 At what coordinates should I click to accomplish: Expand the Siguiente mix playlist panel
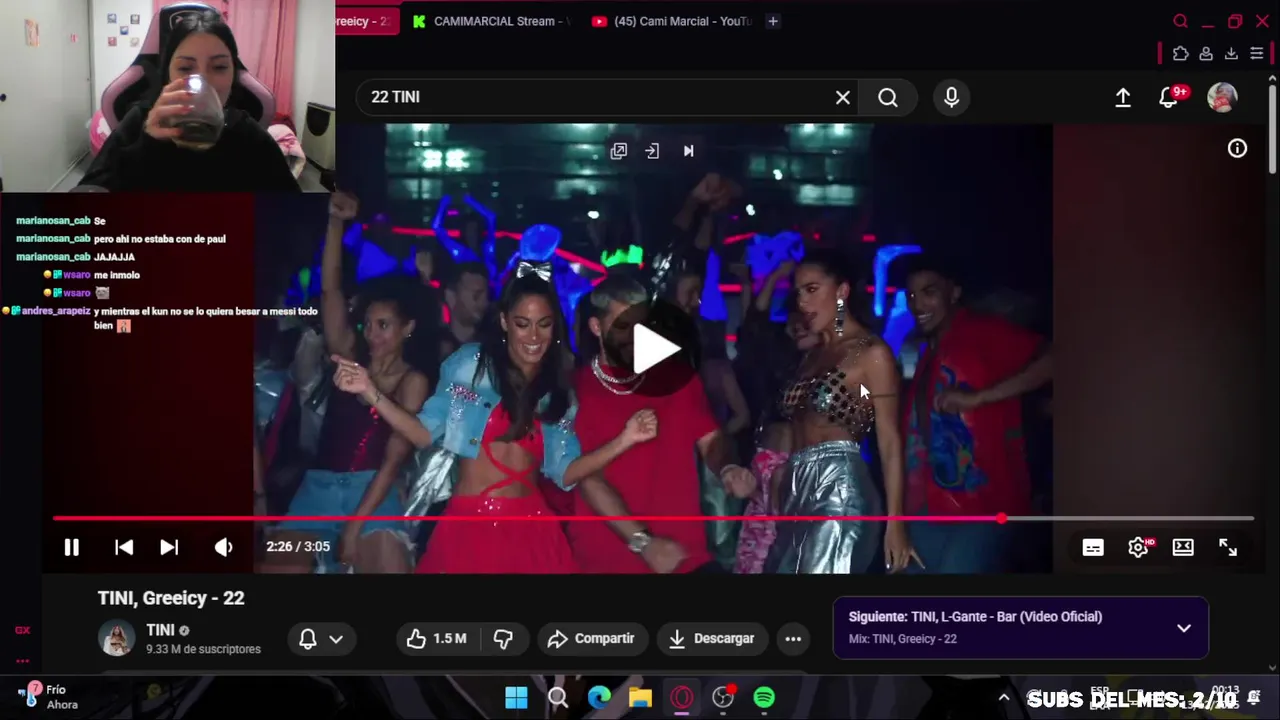(1184, 628)
